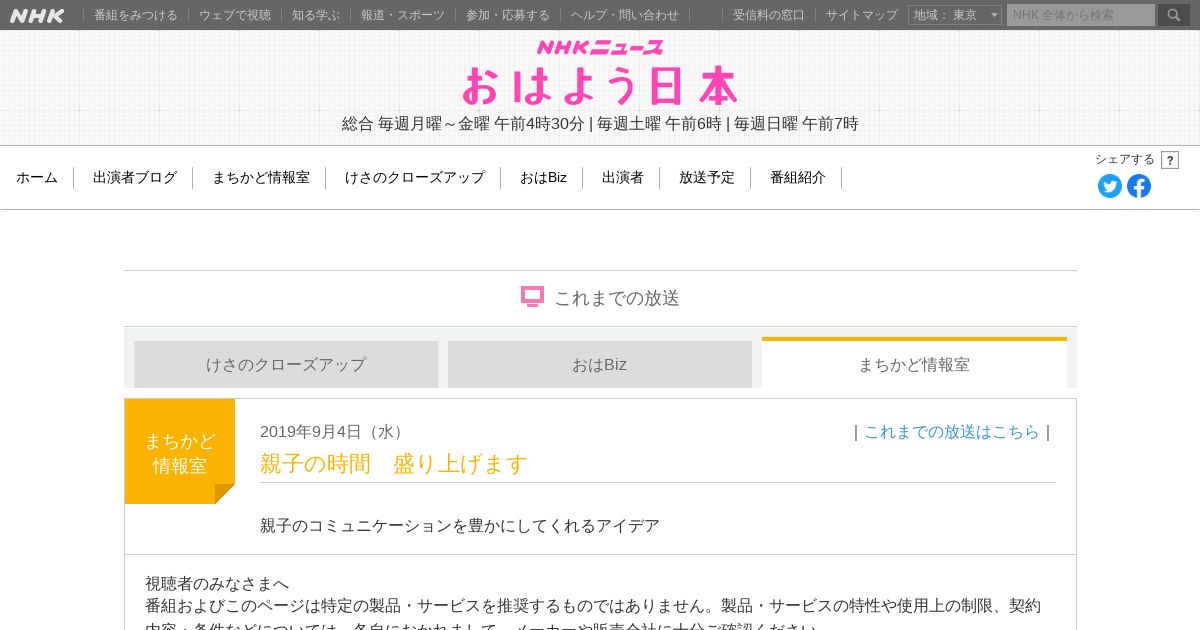
Task: Click the pink monitor icon beside これまでの放送
Action: [532, 297]
